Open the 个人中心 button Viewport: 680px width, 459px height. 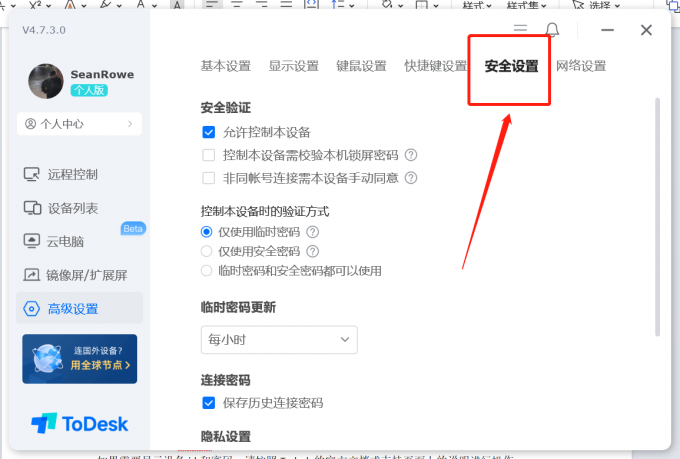pos(79,124)
